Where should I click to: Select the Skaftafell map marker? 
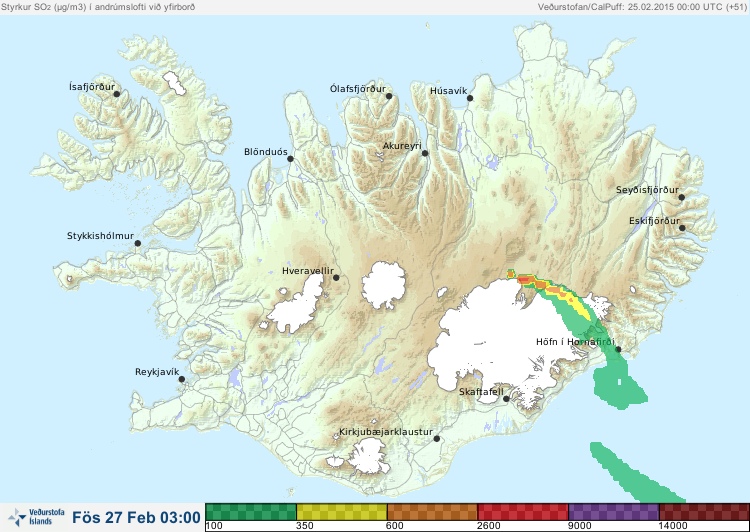pos(506,399)
